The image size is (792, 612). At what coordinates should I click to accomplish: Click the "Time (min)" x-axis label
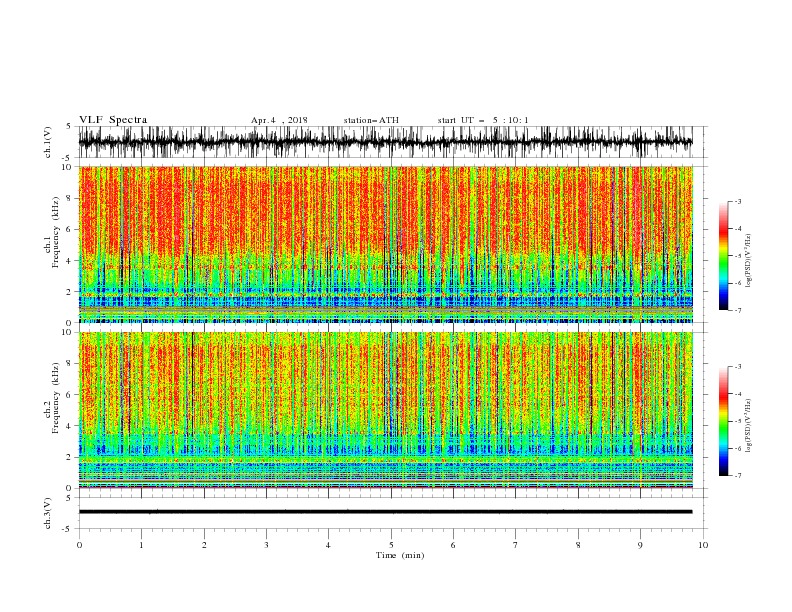tap(400, 555)
